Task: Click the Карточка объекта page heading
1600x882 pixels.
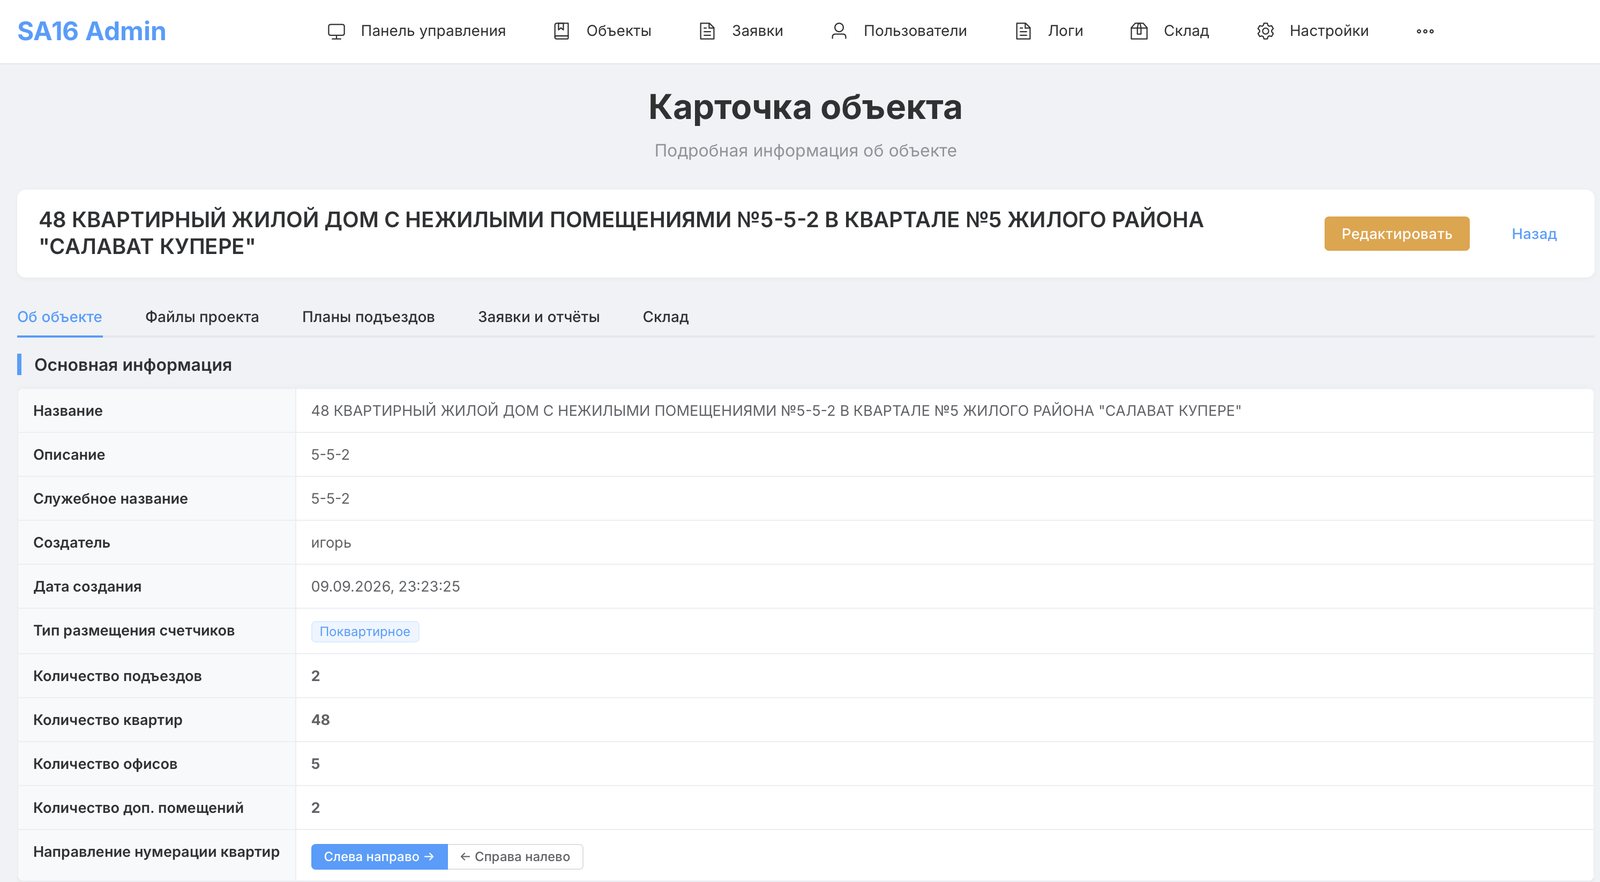Action: [x=805, y=107]
